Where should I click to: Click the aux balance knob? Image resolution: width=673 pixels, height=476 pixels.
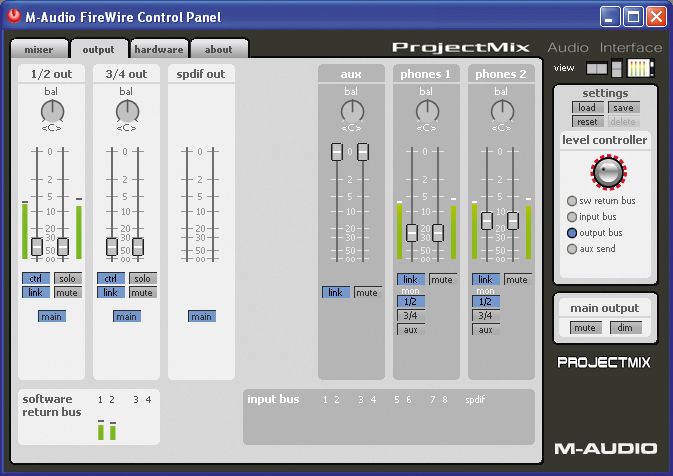(352, 111)
